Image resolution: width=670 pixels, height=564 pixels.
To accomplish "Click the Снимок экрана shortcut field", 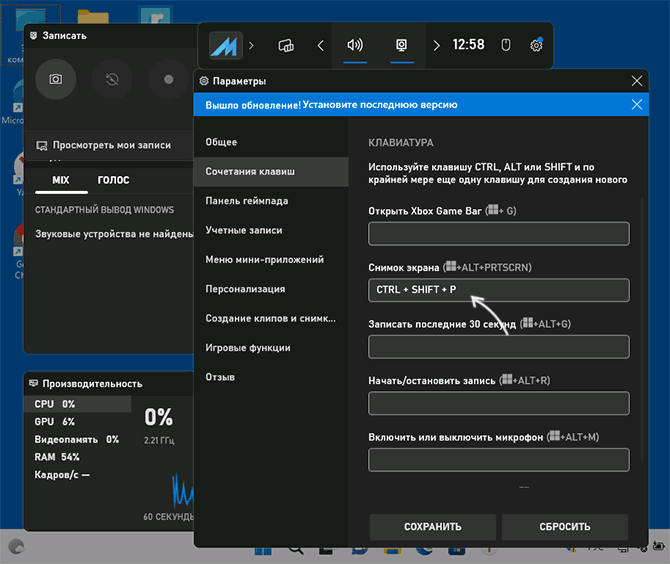I will tap(499, 290).
